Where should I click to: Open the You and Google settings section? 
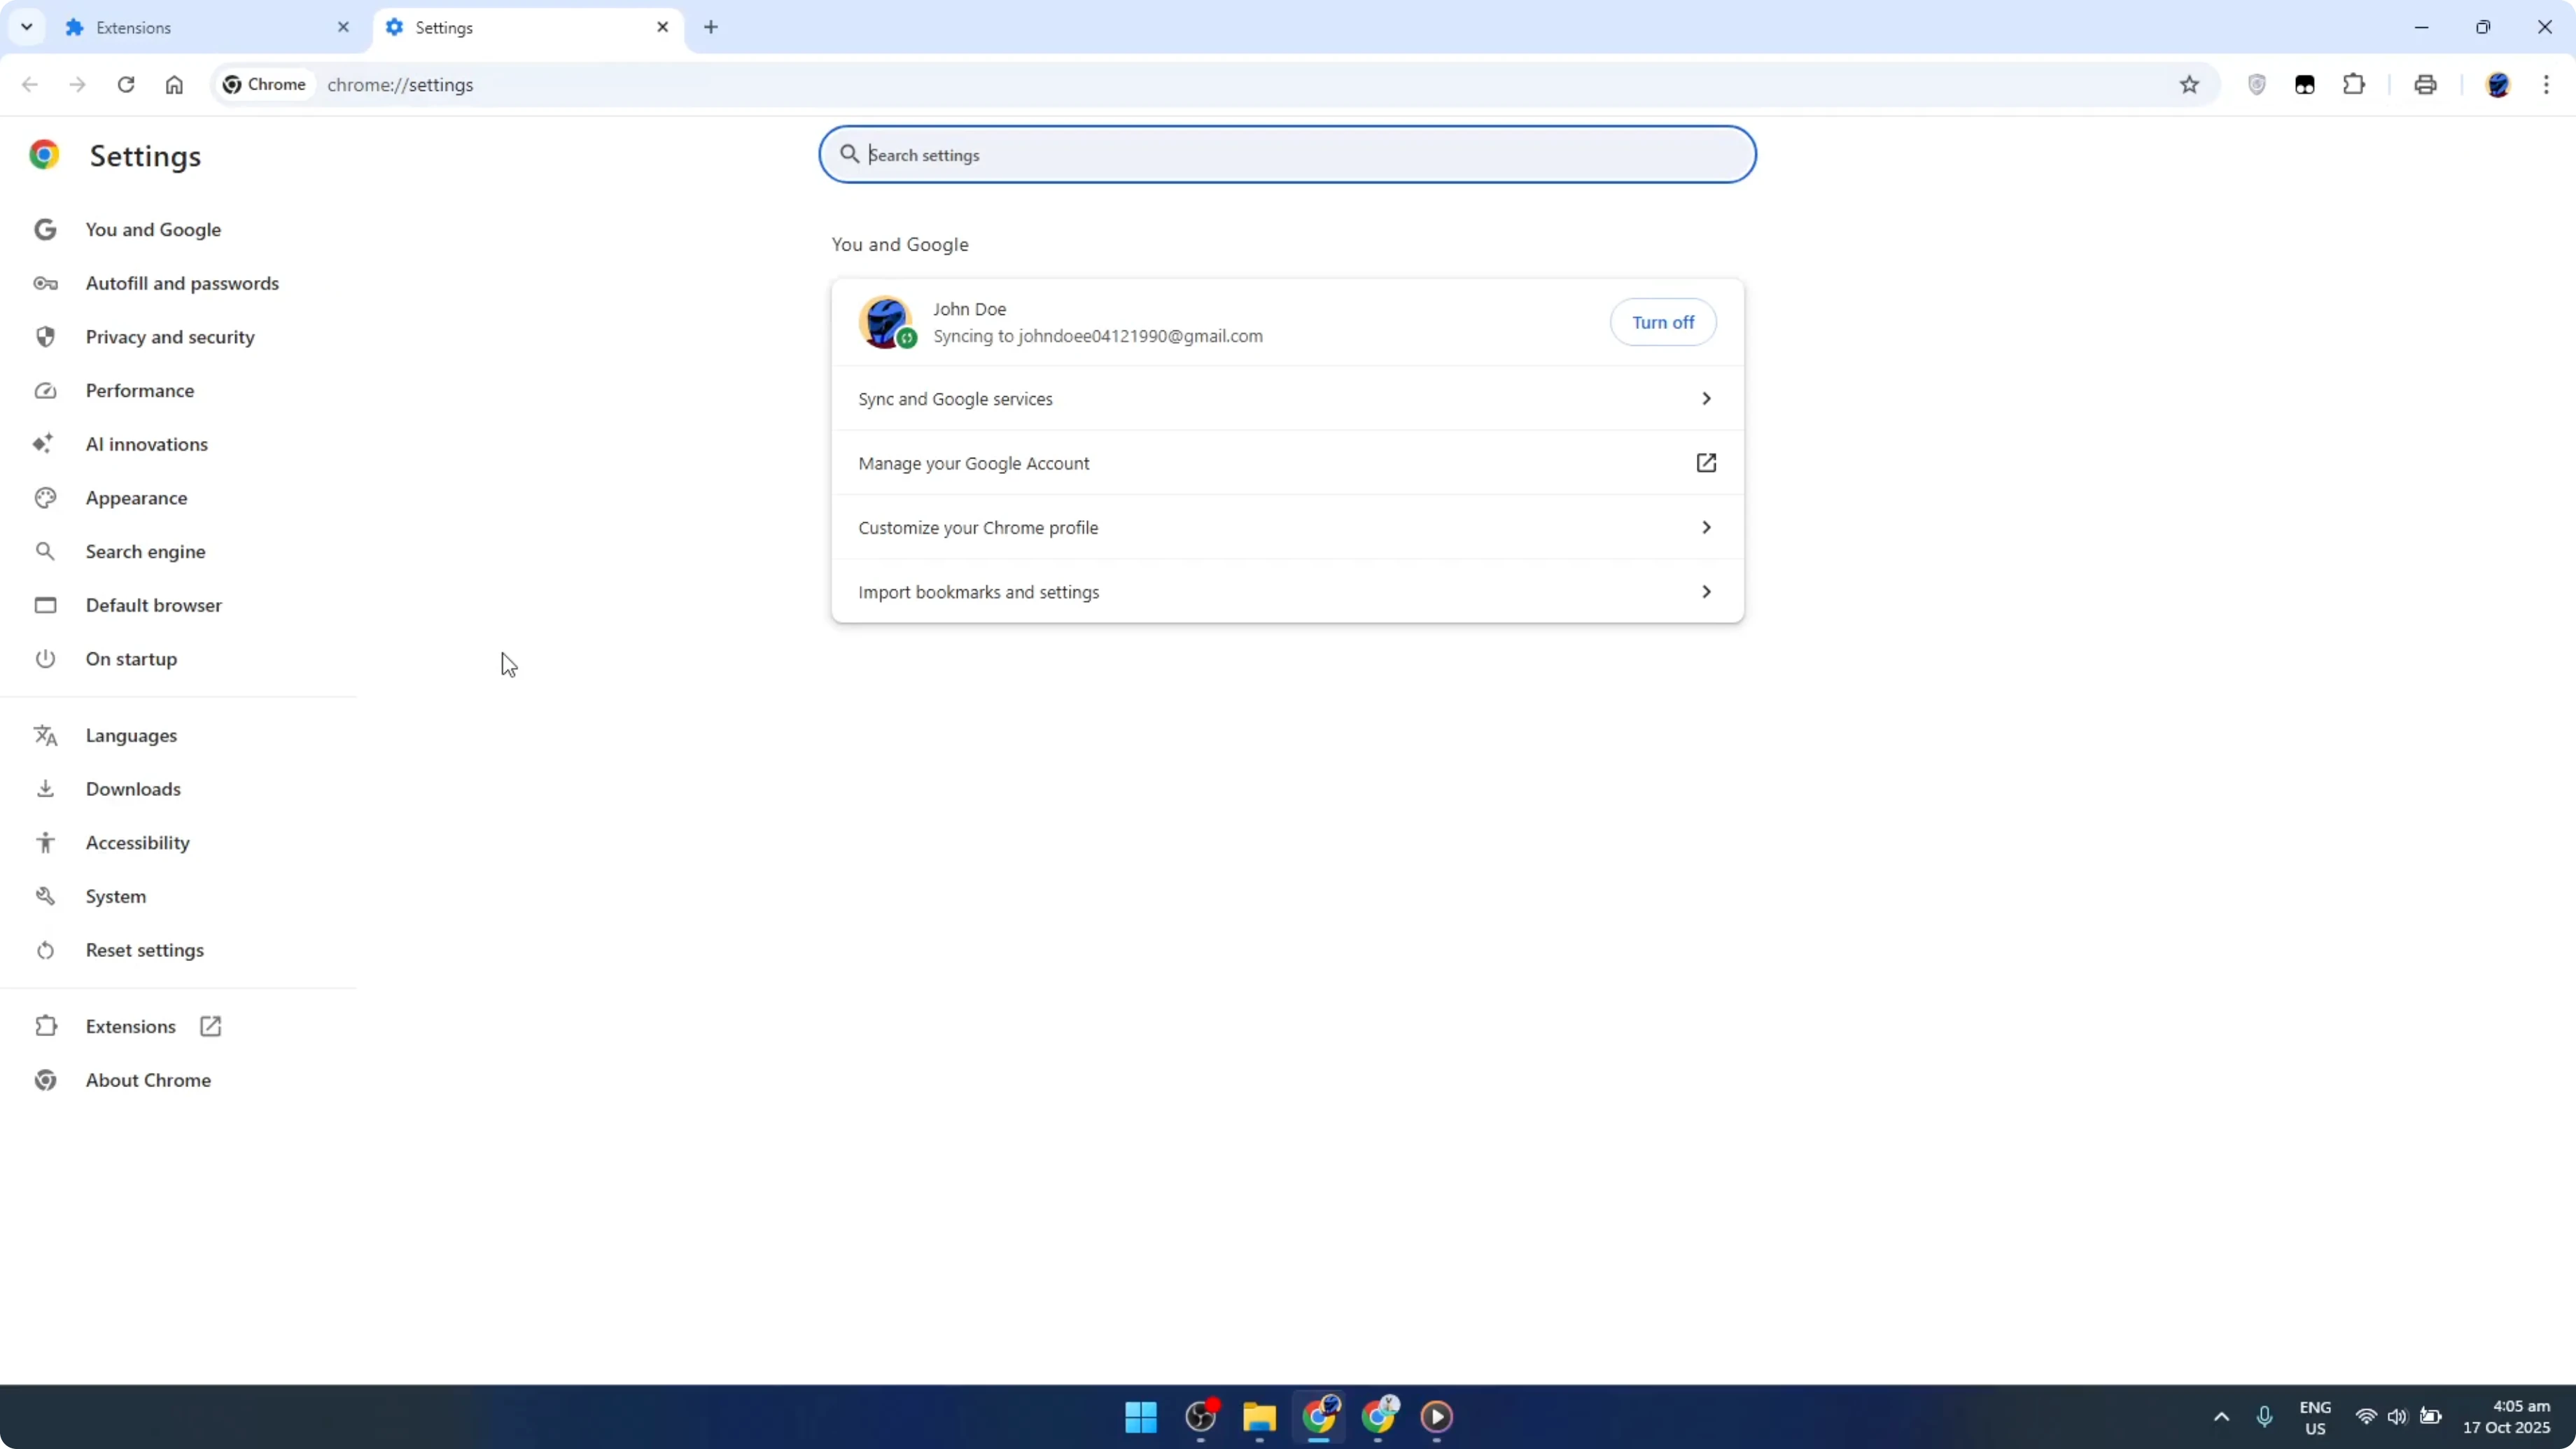152,229
